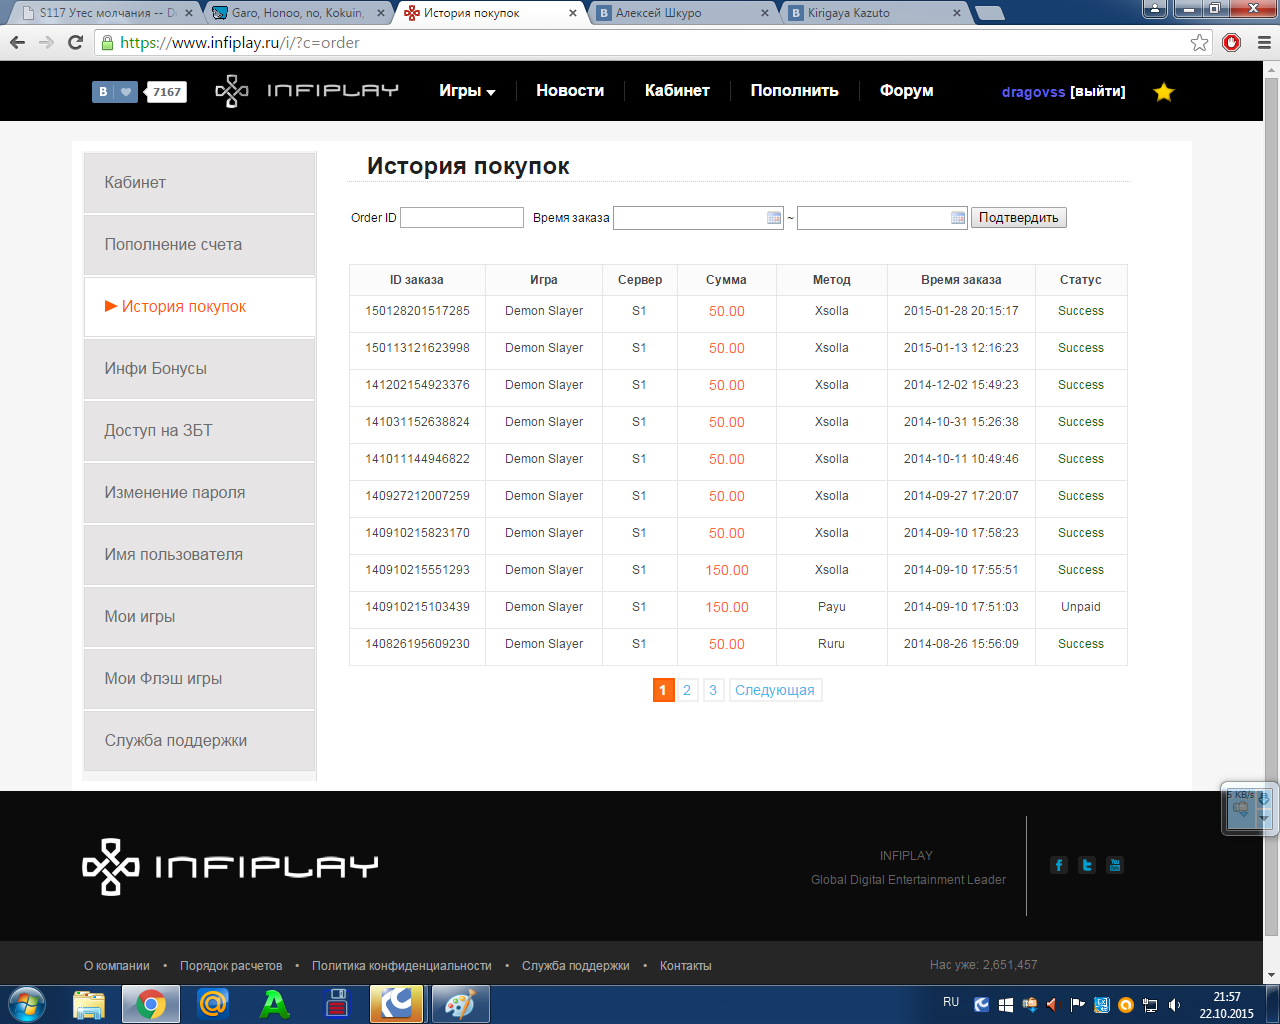Open О компании footer link
Screen dimensions: 1280x1024
(x=117, y=966)
